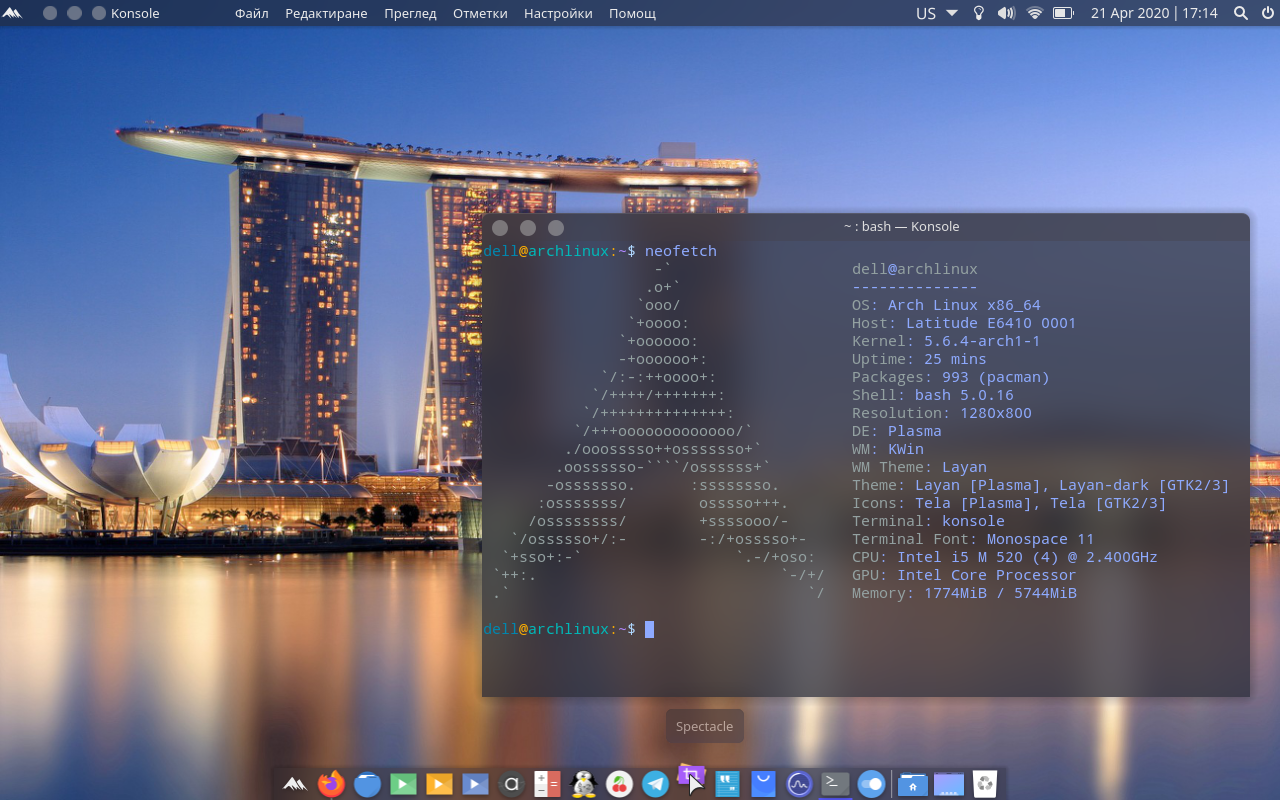
Task: Open the home folder in the dock
Action: pos(912,784)
